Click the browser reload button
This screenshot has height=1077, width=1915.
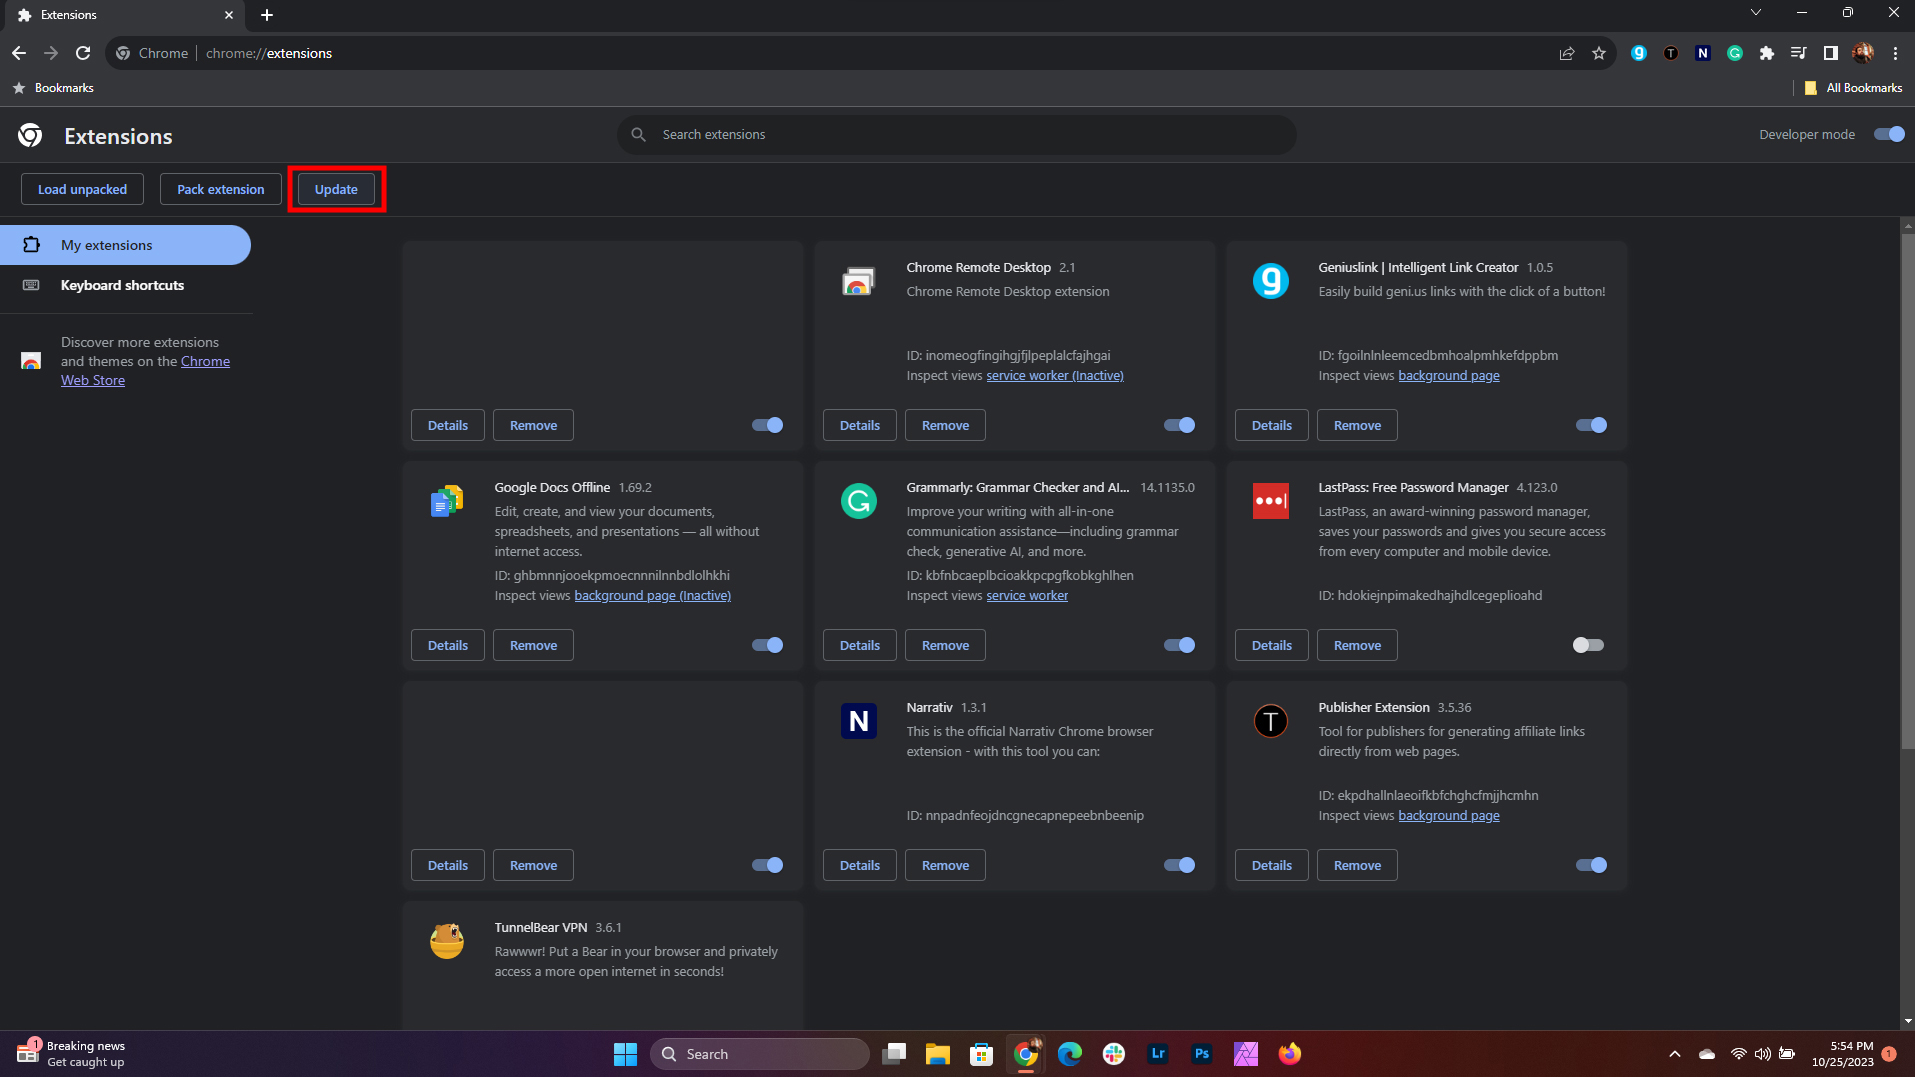tap(83, 54)
